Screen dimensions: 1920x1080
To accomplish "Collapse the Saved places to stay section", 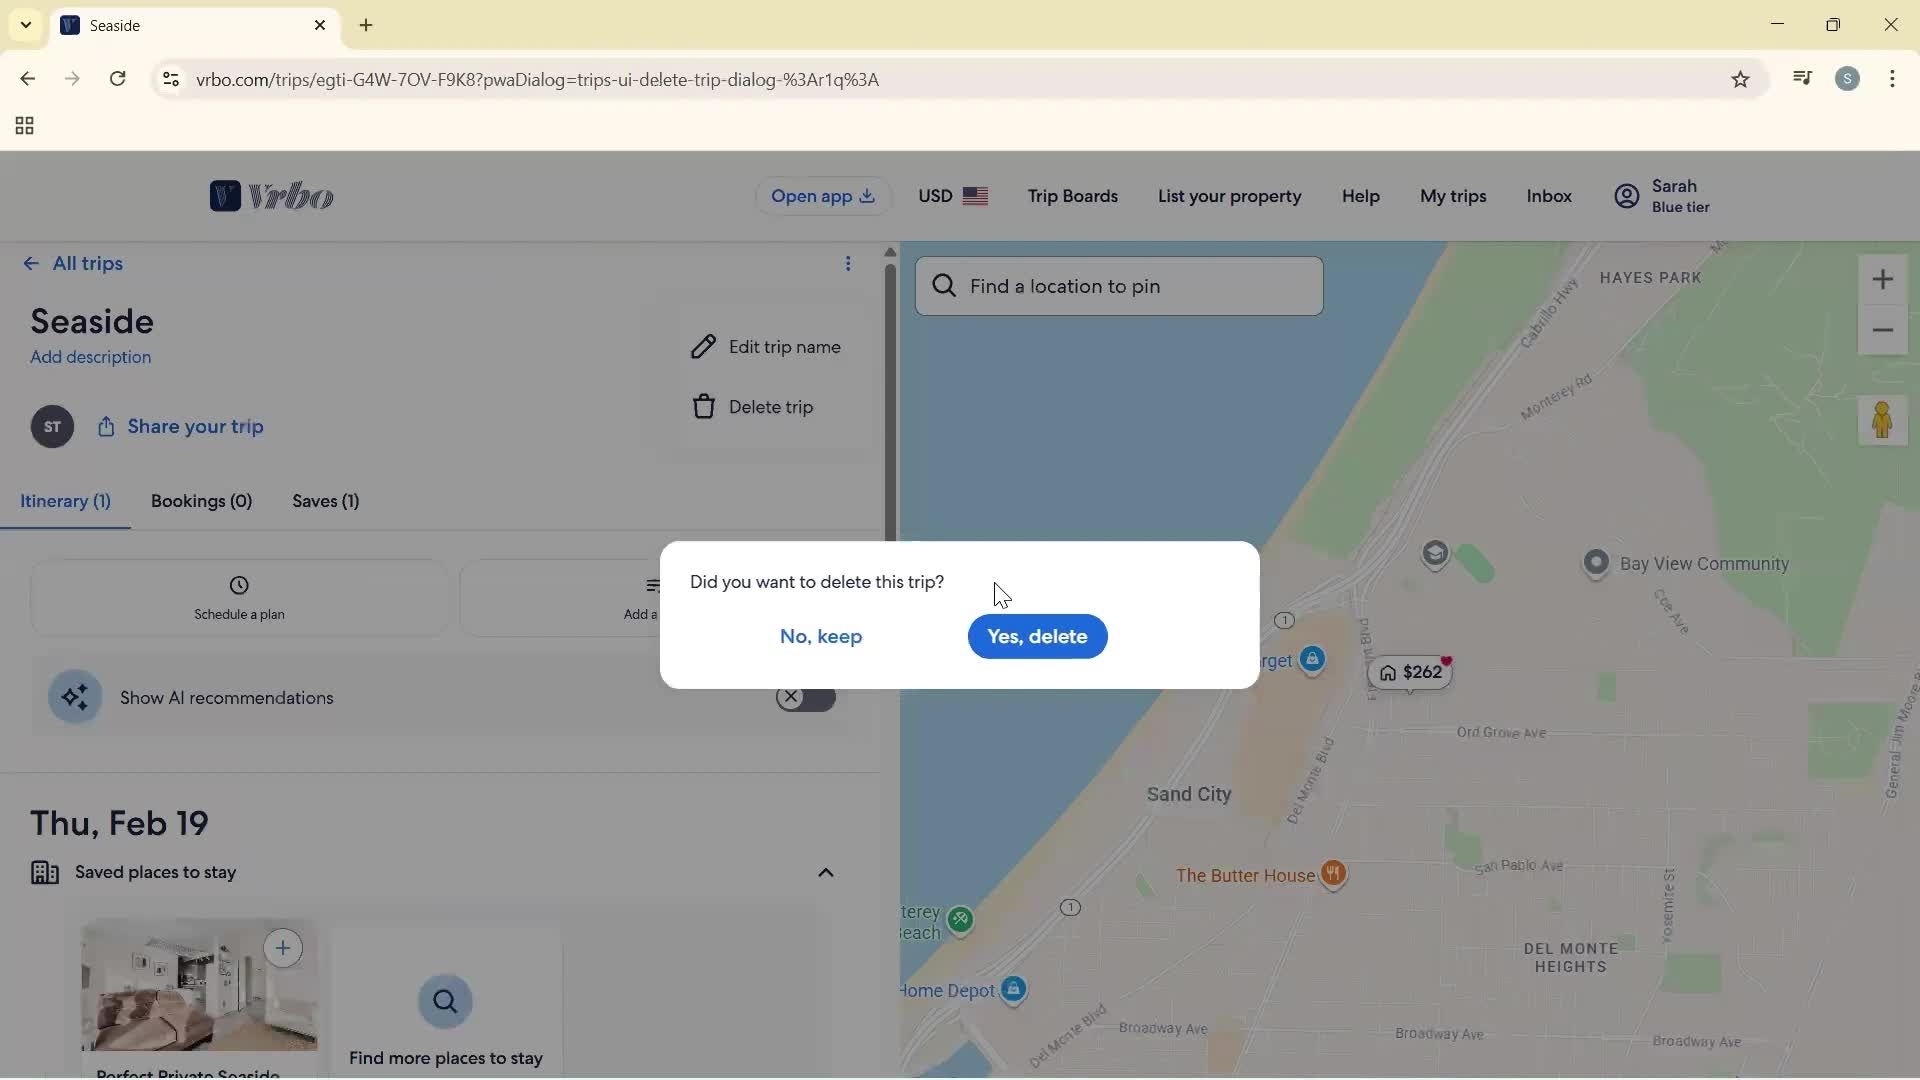I will pos(826,872).
